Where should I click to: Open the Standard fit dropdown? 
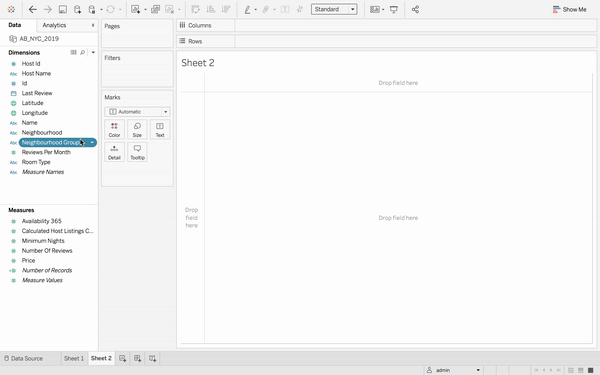coord(334,9)
